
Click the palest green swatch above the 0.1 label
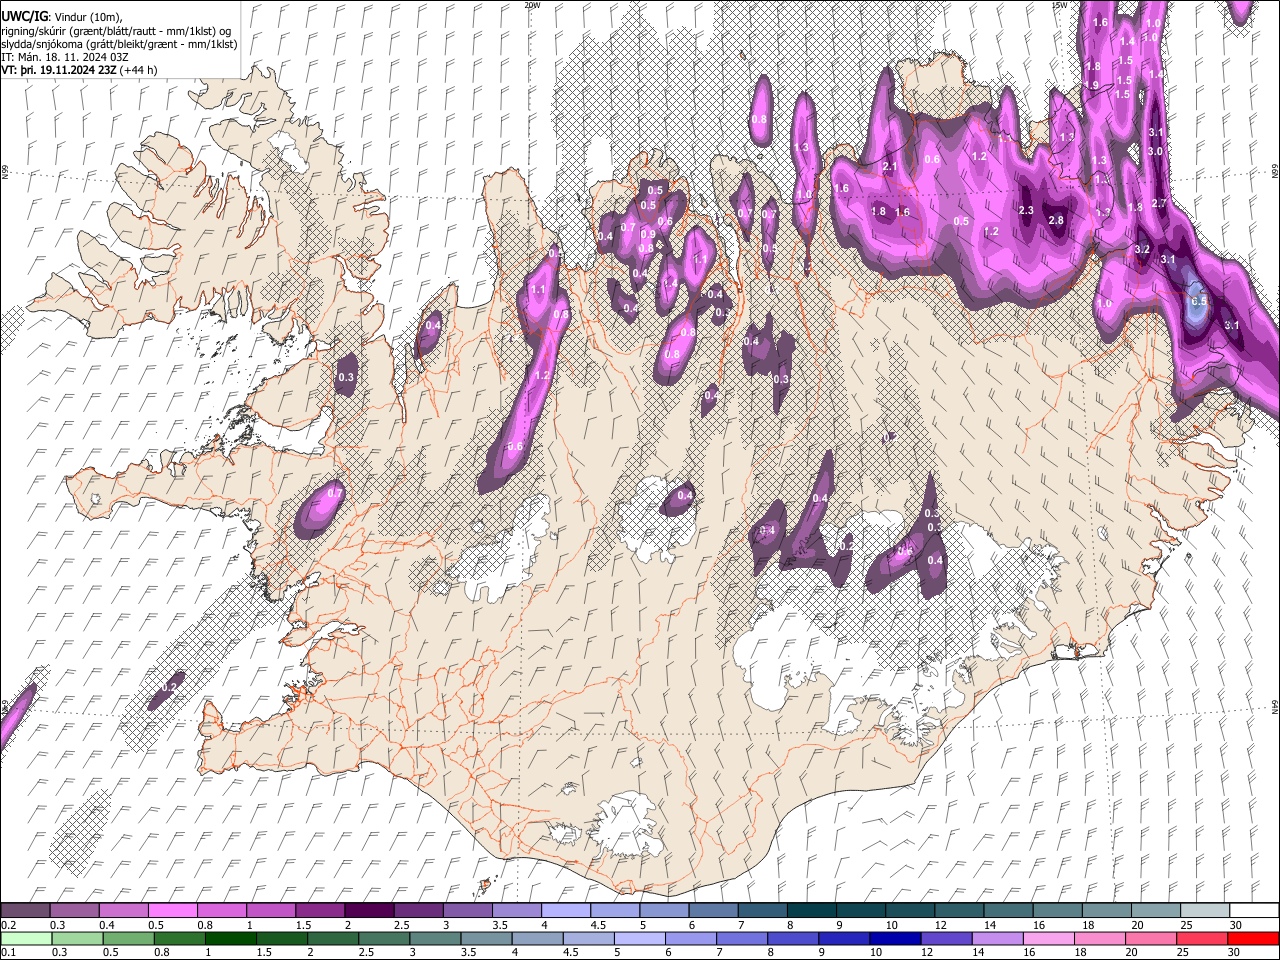tap(25, 938)
